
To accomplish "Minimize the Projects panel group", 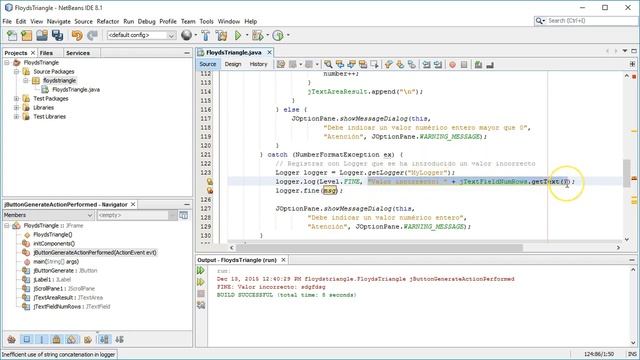I will 187,53.
